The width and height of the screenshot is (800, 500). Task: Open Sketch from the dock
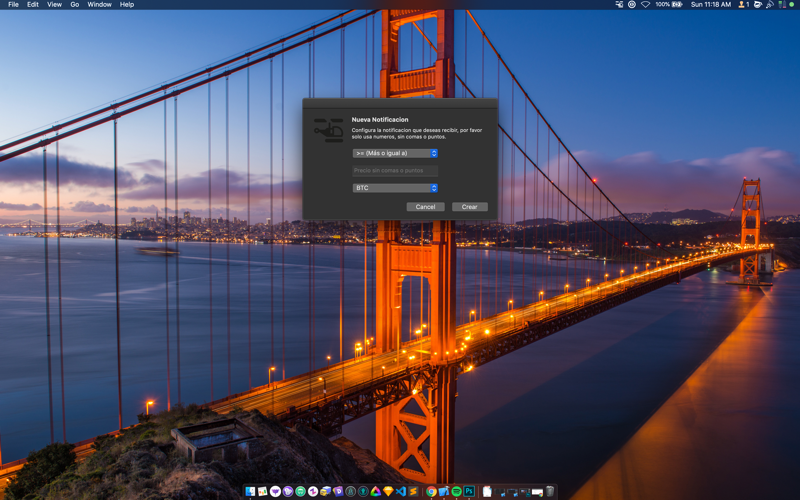coord(388,492)
